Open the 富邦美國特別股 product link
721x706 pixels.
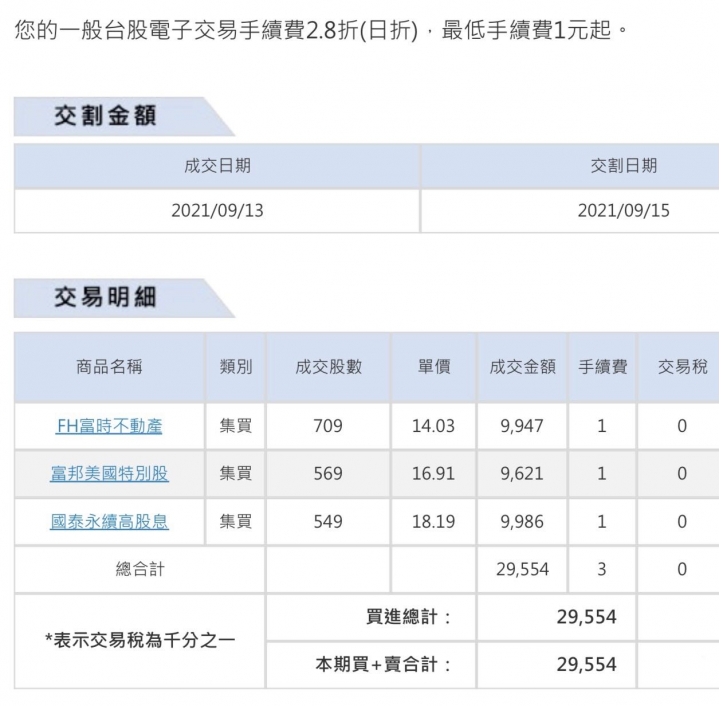tap(109, 474)
